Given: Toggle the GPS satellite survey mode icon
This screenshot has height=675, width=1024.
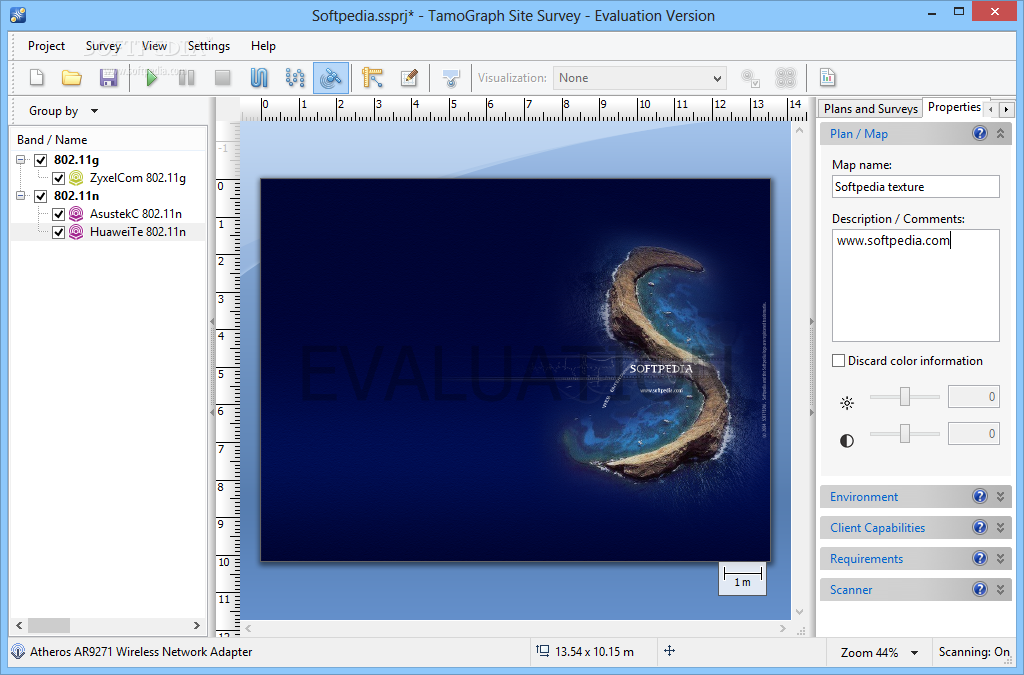Looking at the screenshot, I should 331,78.
